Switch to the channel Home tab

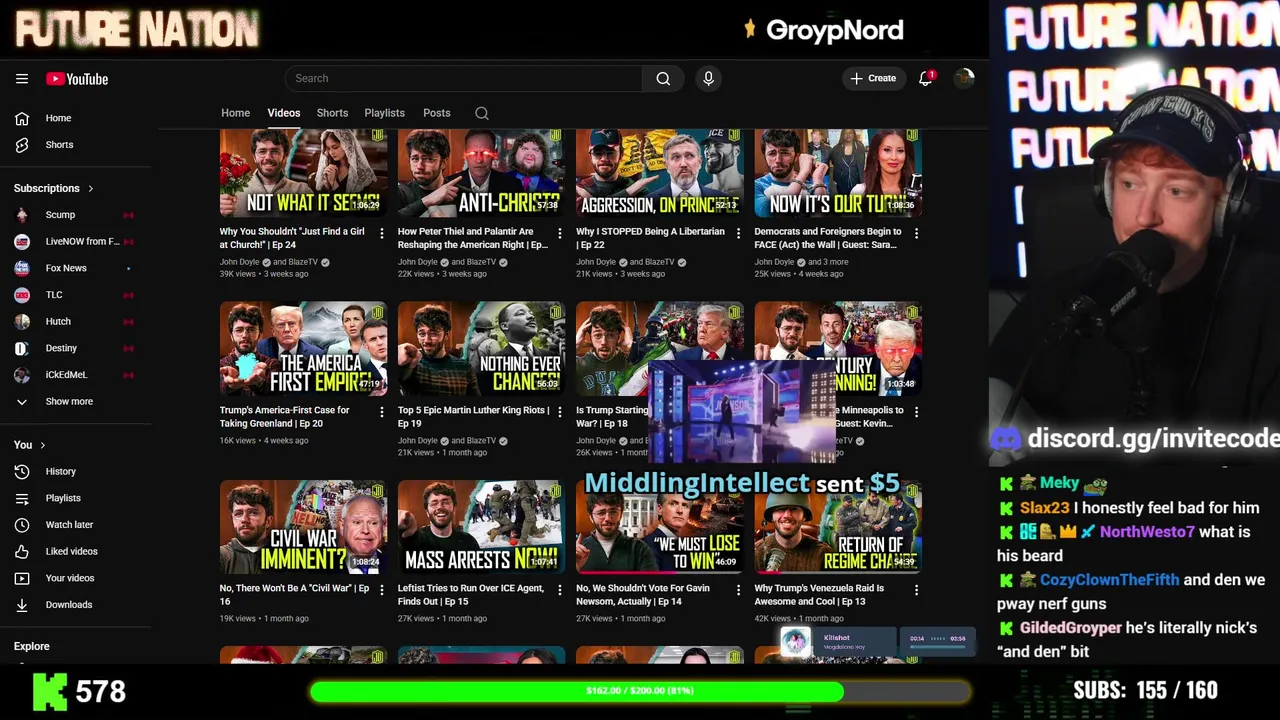(x=236, y=113)
